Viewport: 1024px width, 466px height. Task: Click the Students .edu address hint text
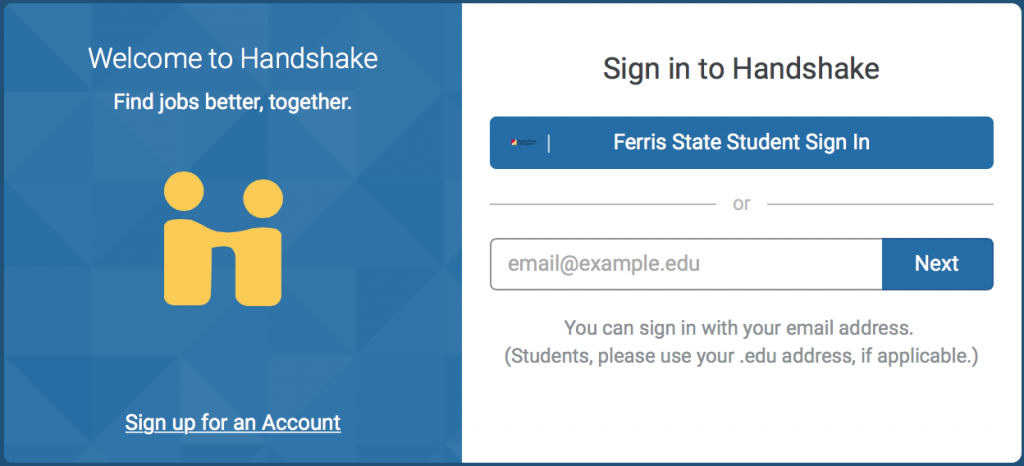click(x=741, y=355)
